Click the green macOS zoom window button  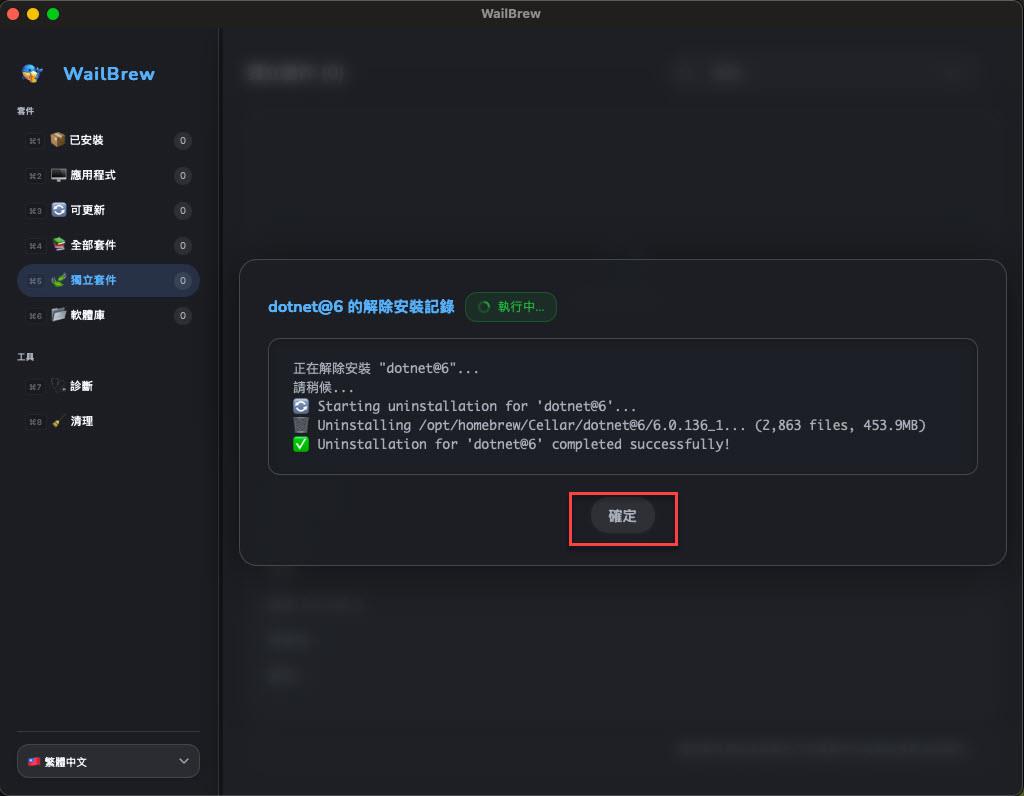pos(53,14)
